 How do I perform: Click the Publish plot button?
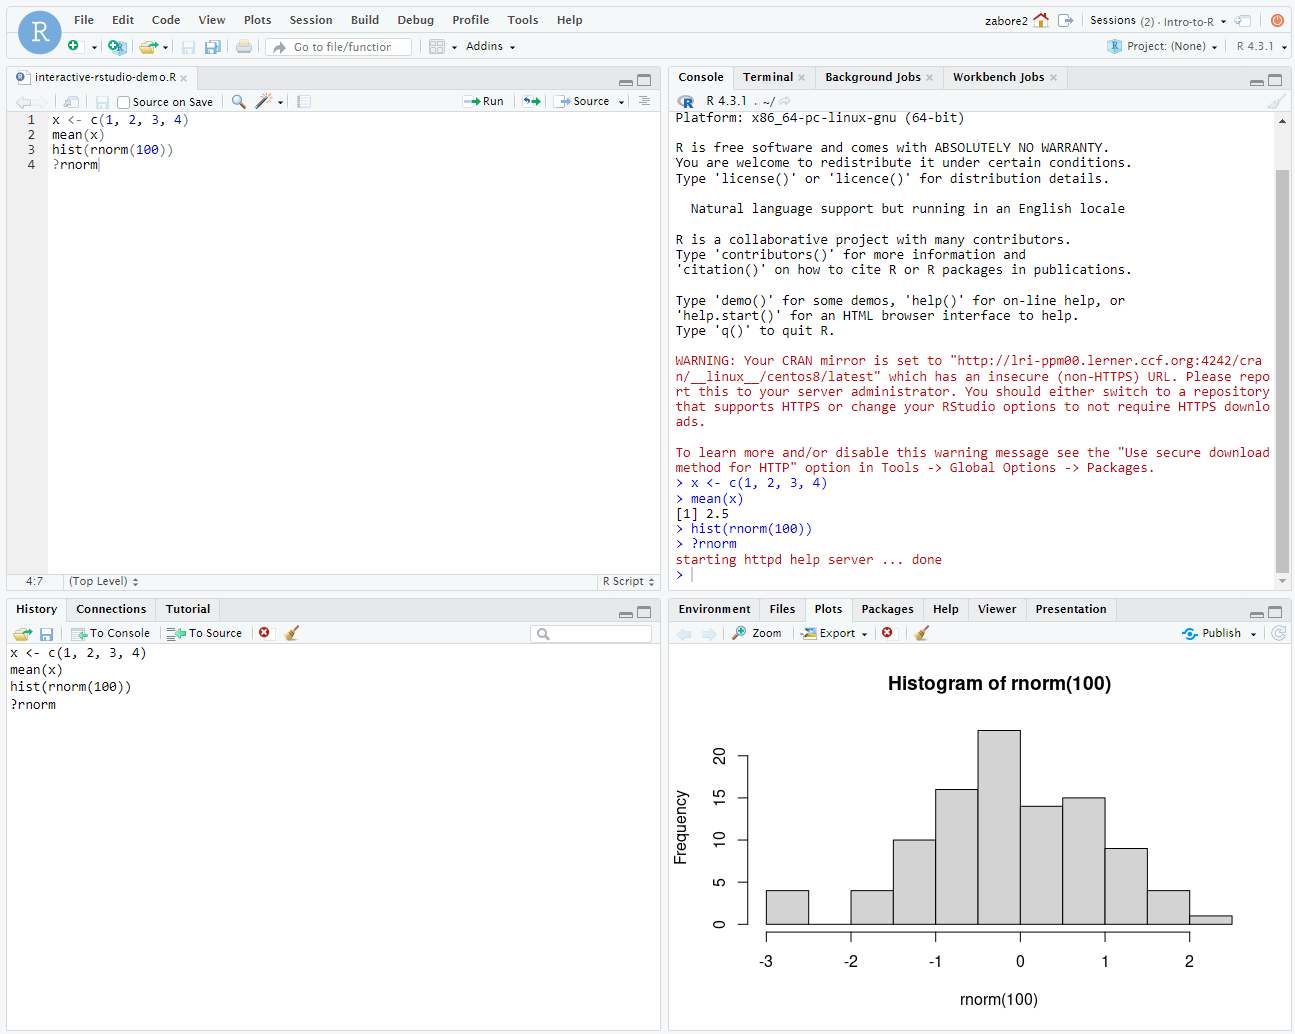click(x=1212, y=633)
